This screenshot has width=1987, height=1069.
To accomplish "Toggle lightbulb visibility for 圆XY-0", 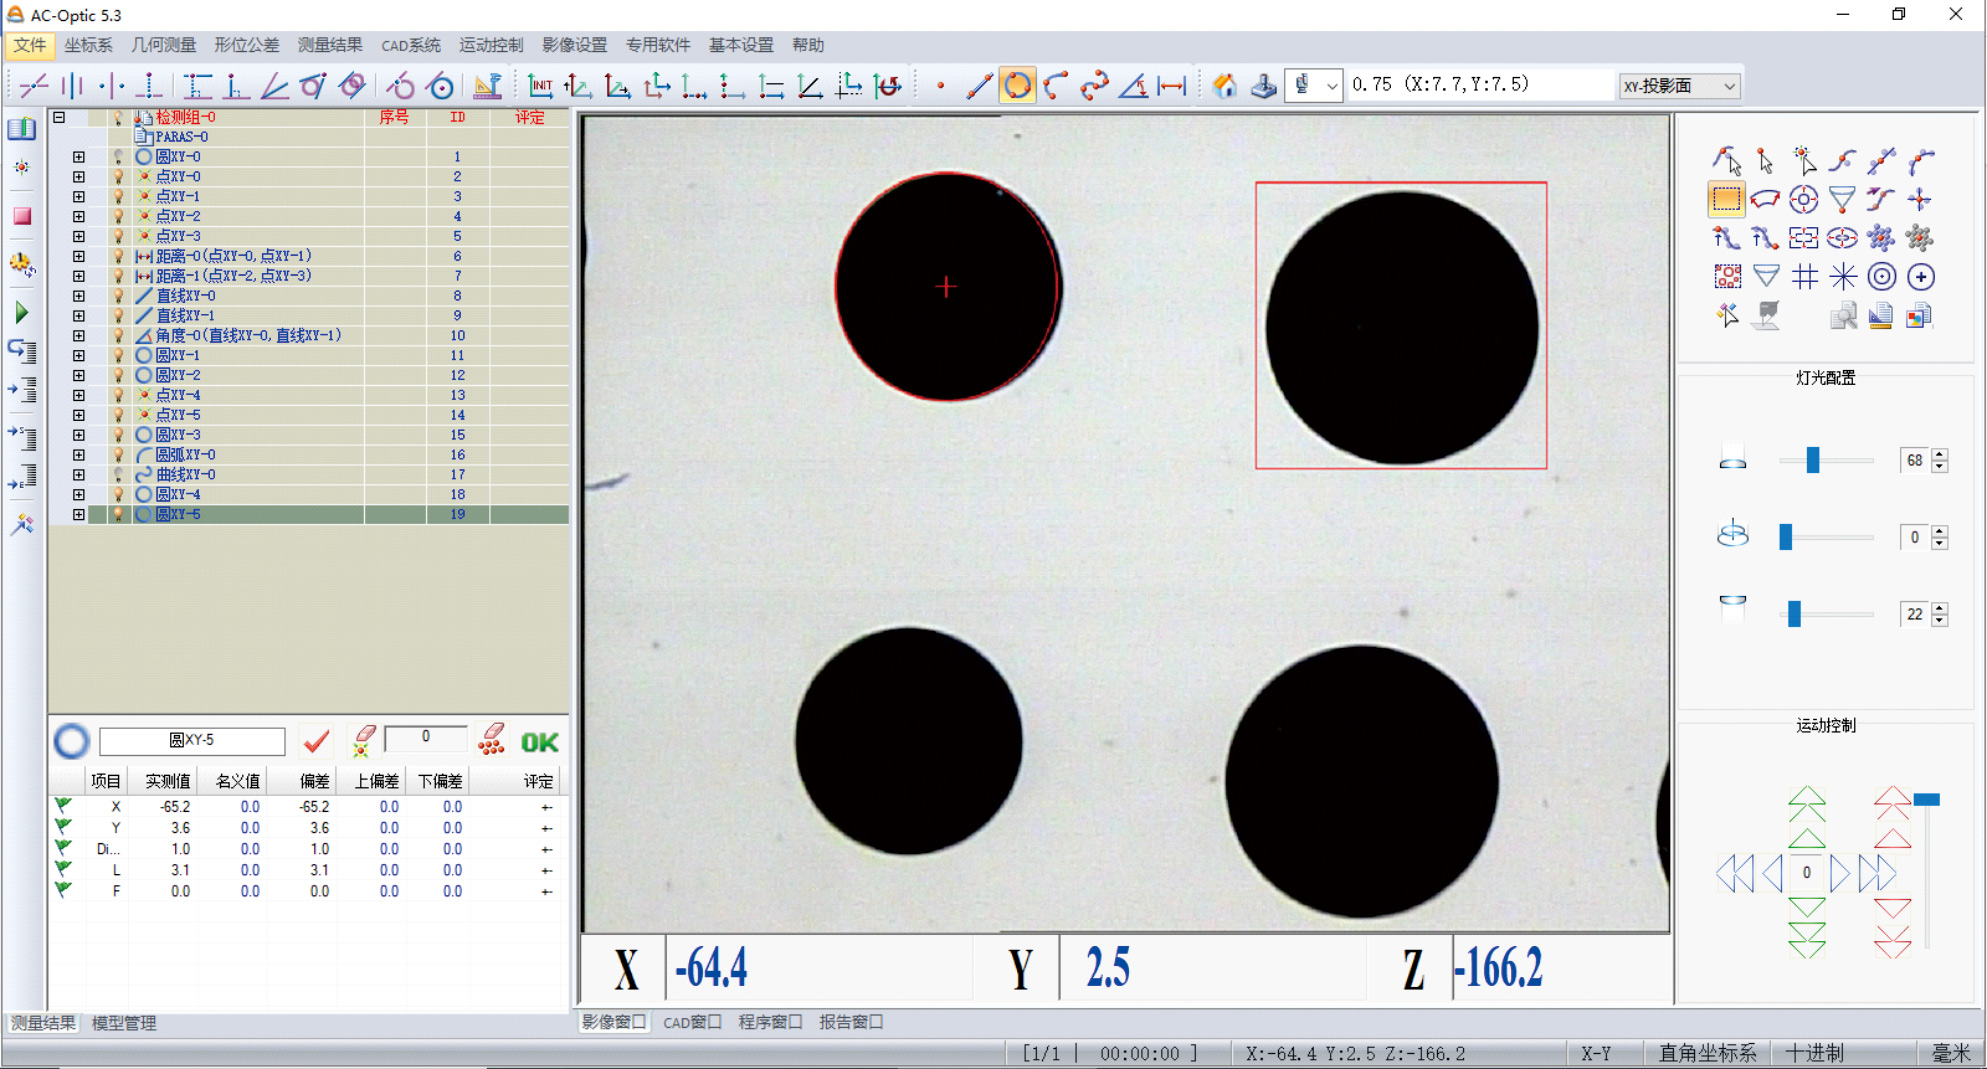I will (118, 157).
